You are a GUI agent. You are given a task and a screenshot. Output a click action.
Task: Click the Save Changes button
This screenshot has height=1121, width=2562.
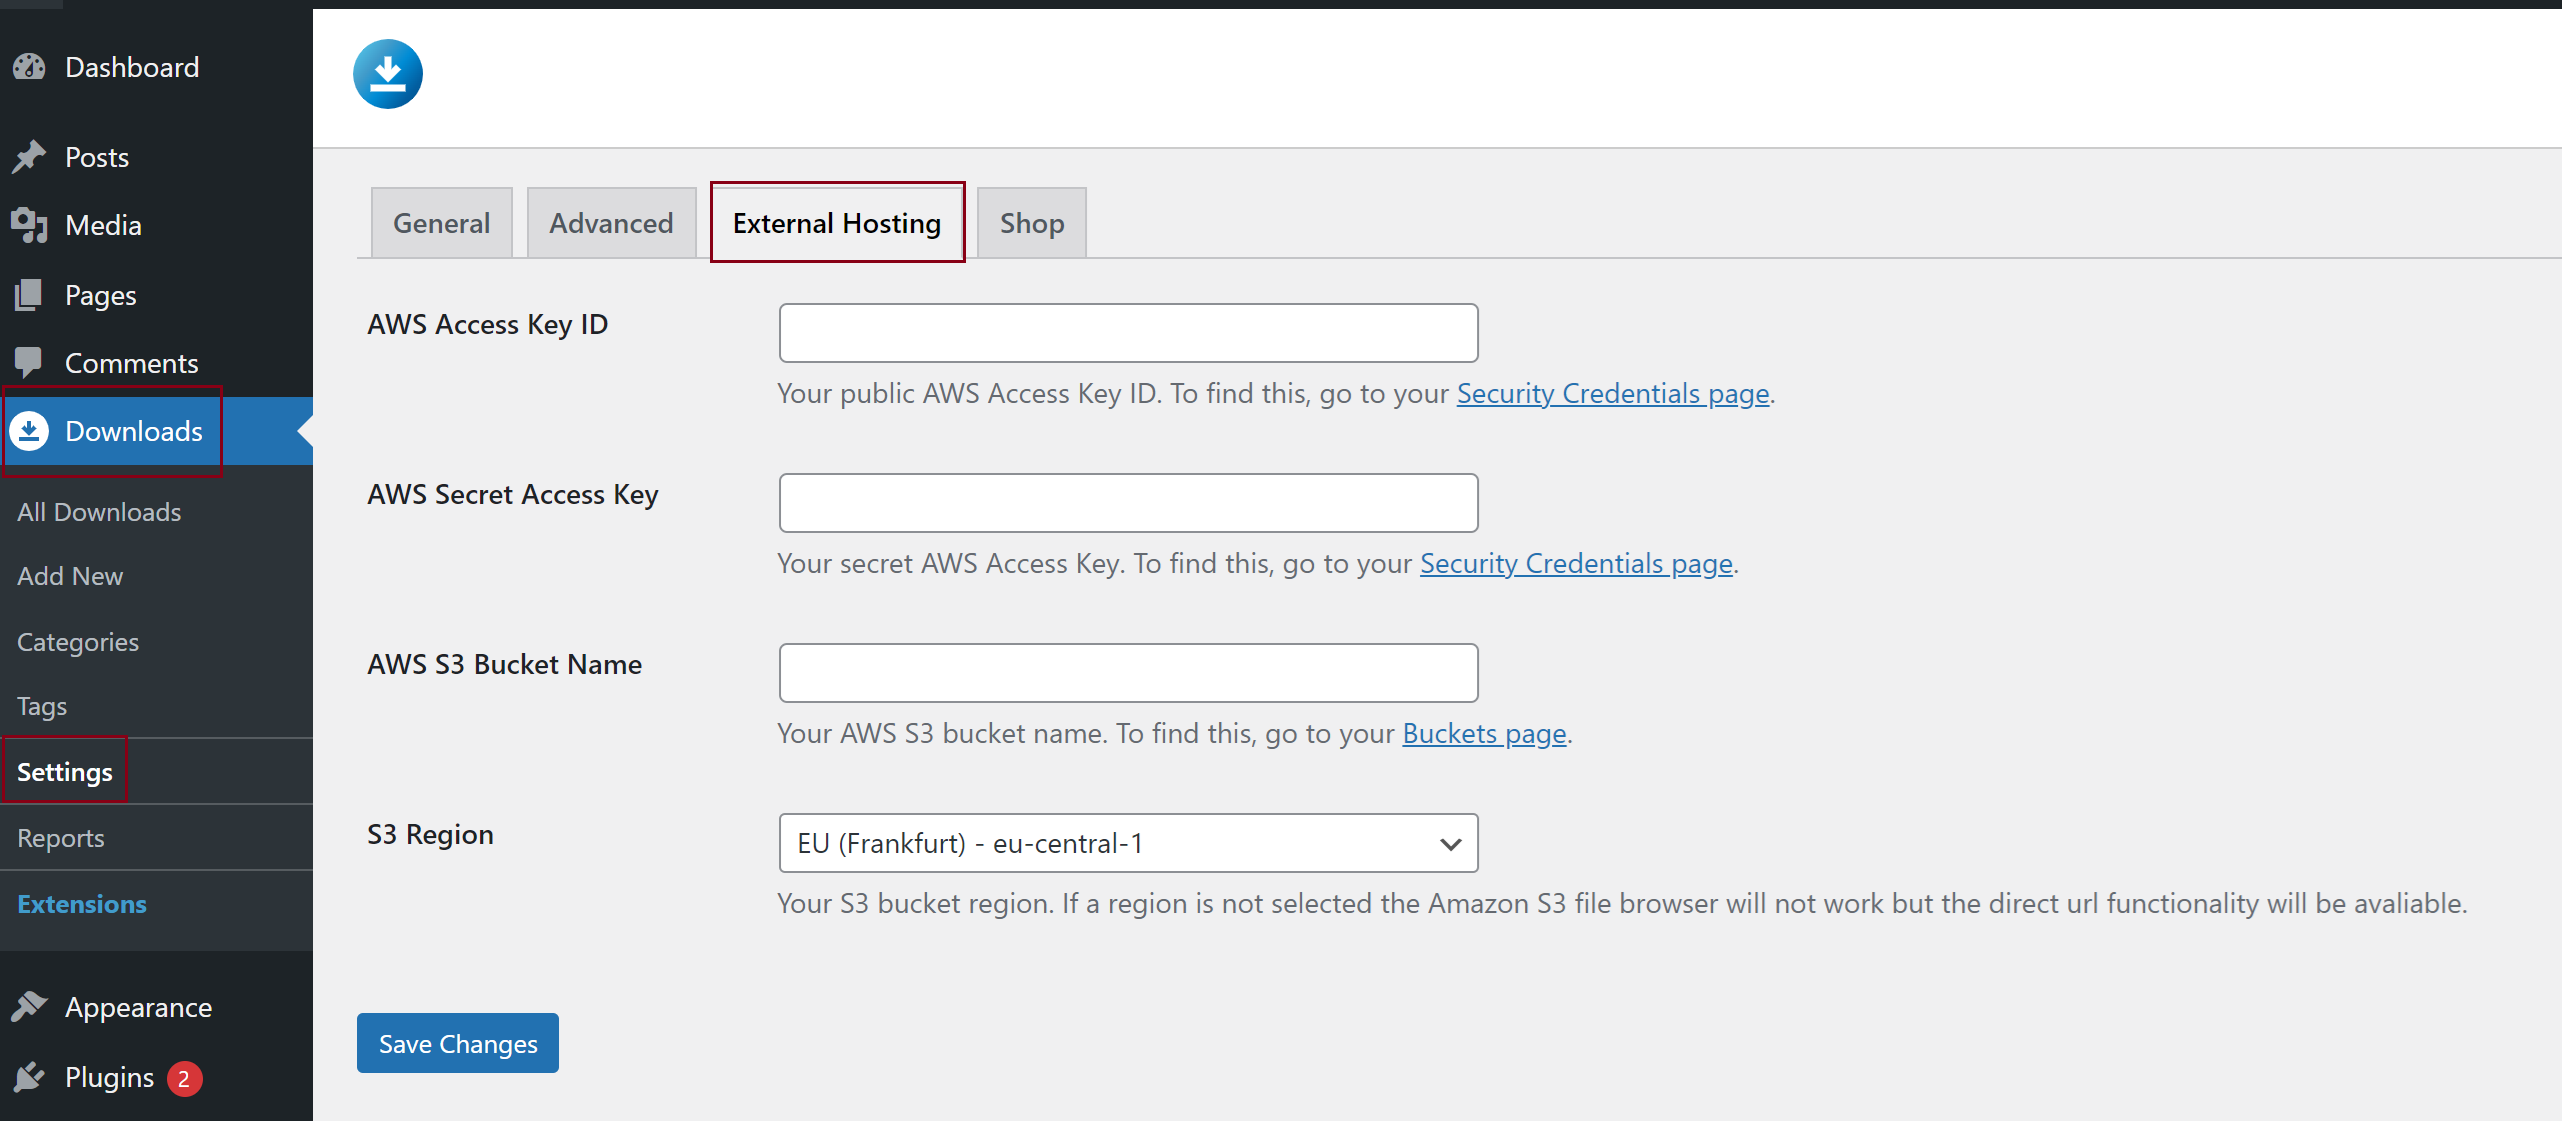point(458,1043)
